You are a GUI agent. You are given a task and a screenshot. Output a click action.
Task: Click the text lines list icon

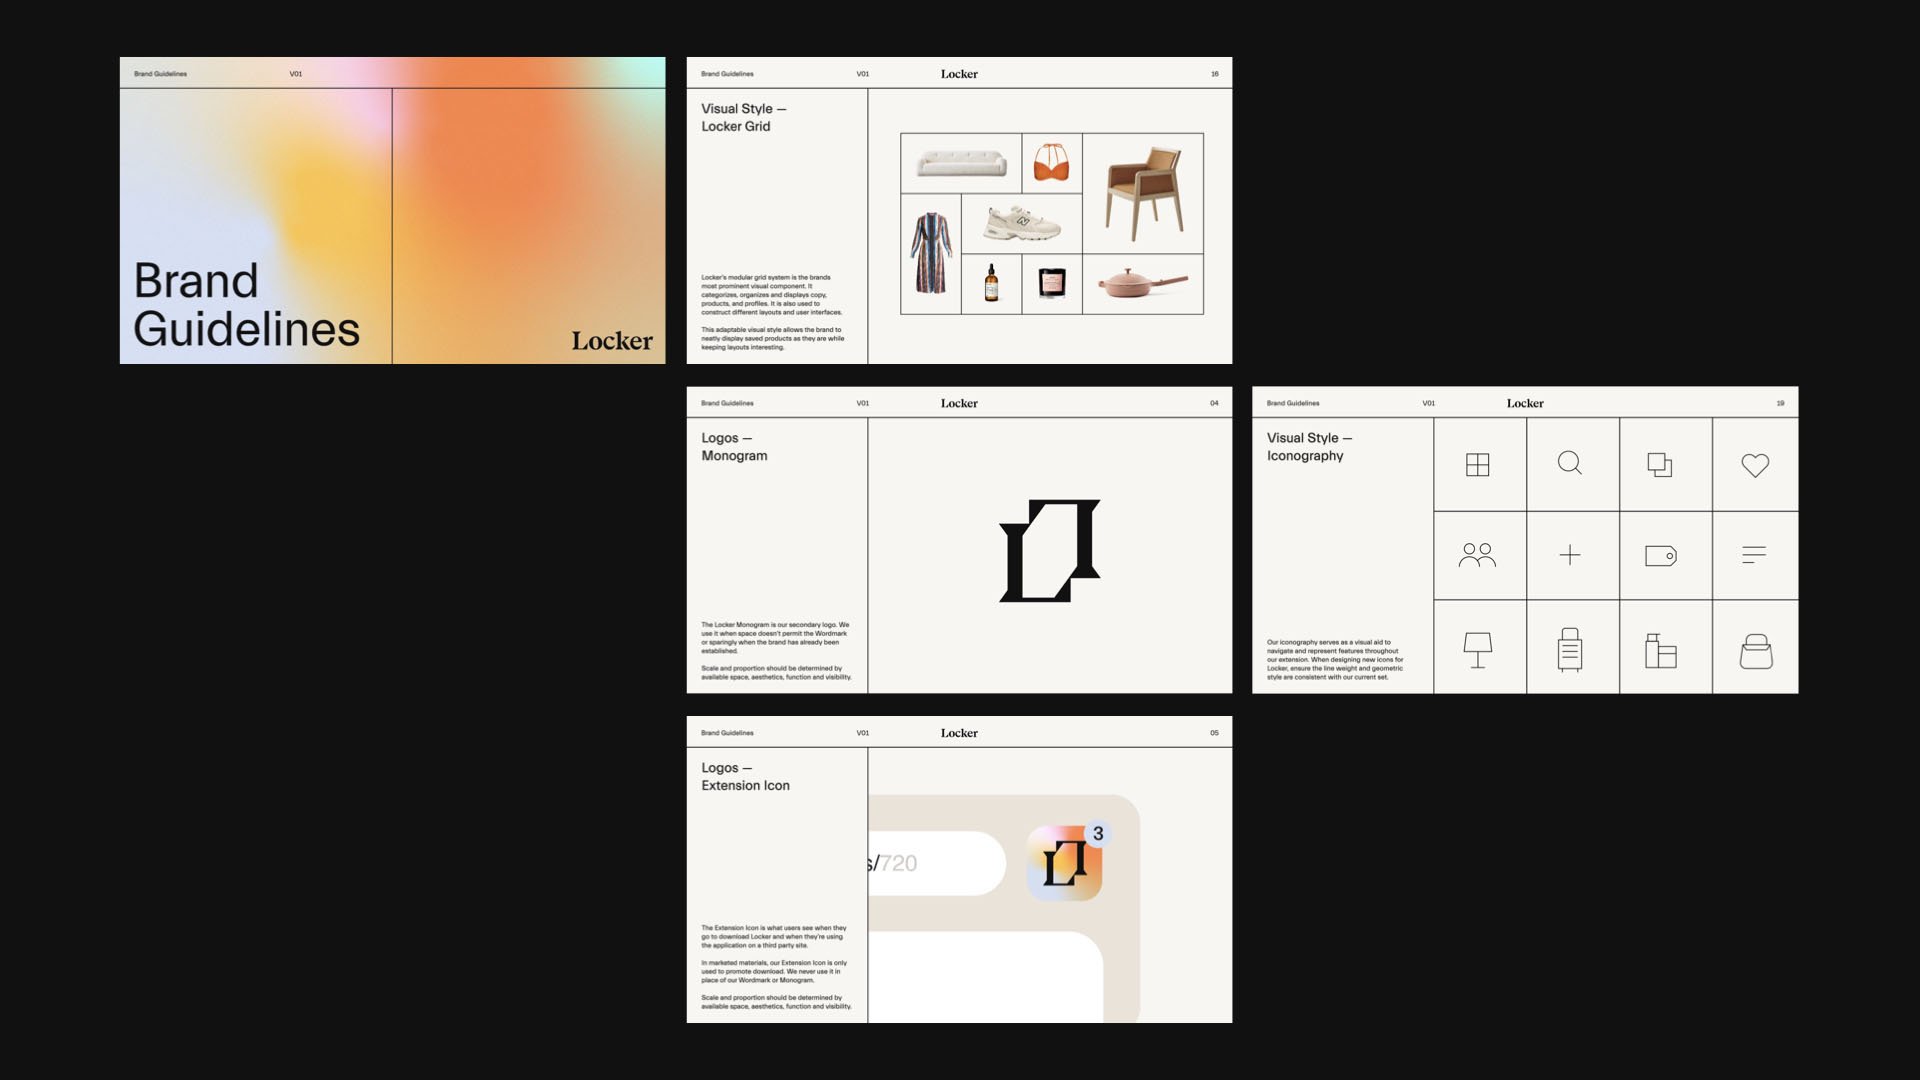1754,555
